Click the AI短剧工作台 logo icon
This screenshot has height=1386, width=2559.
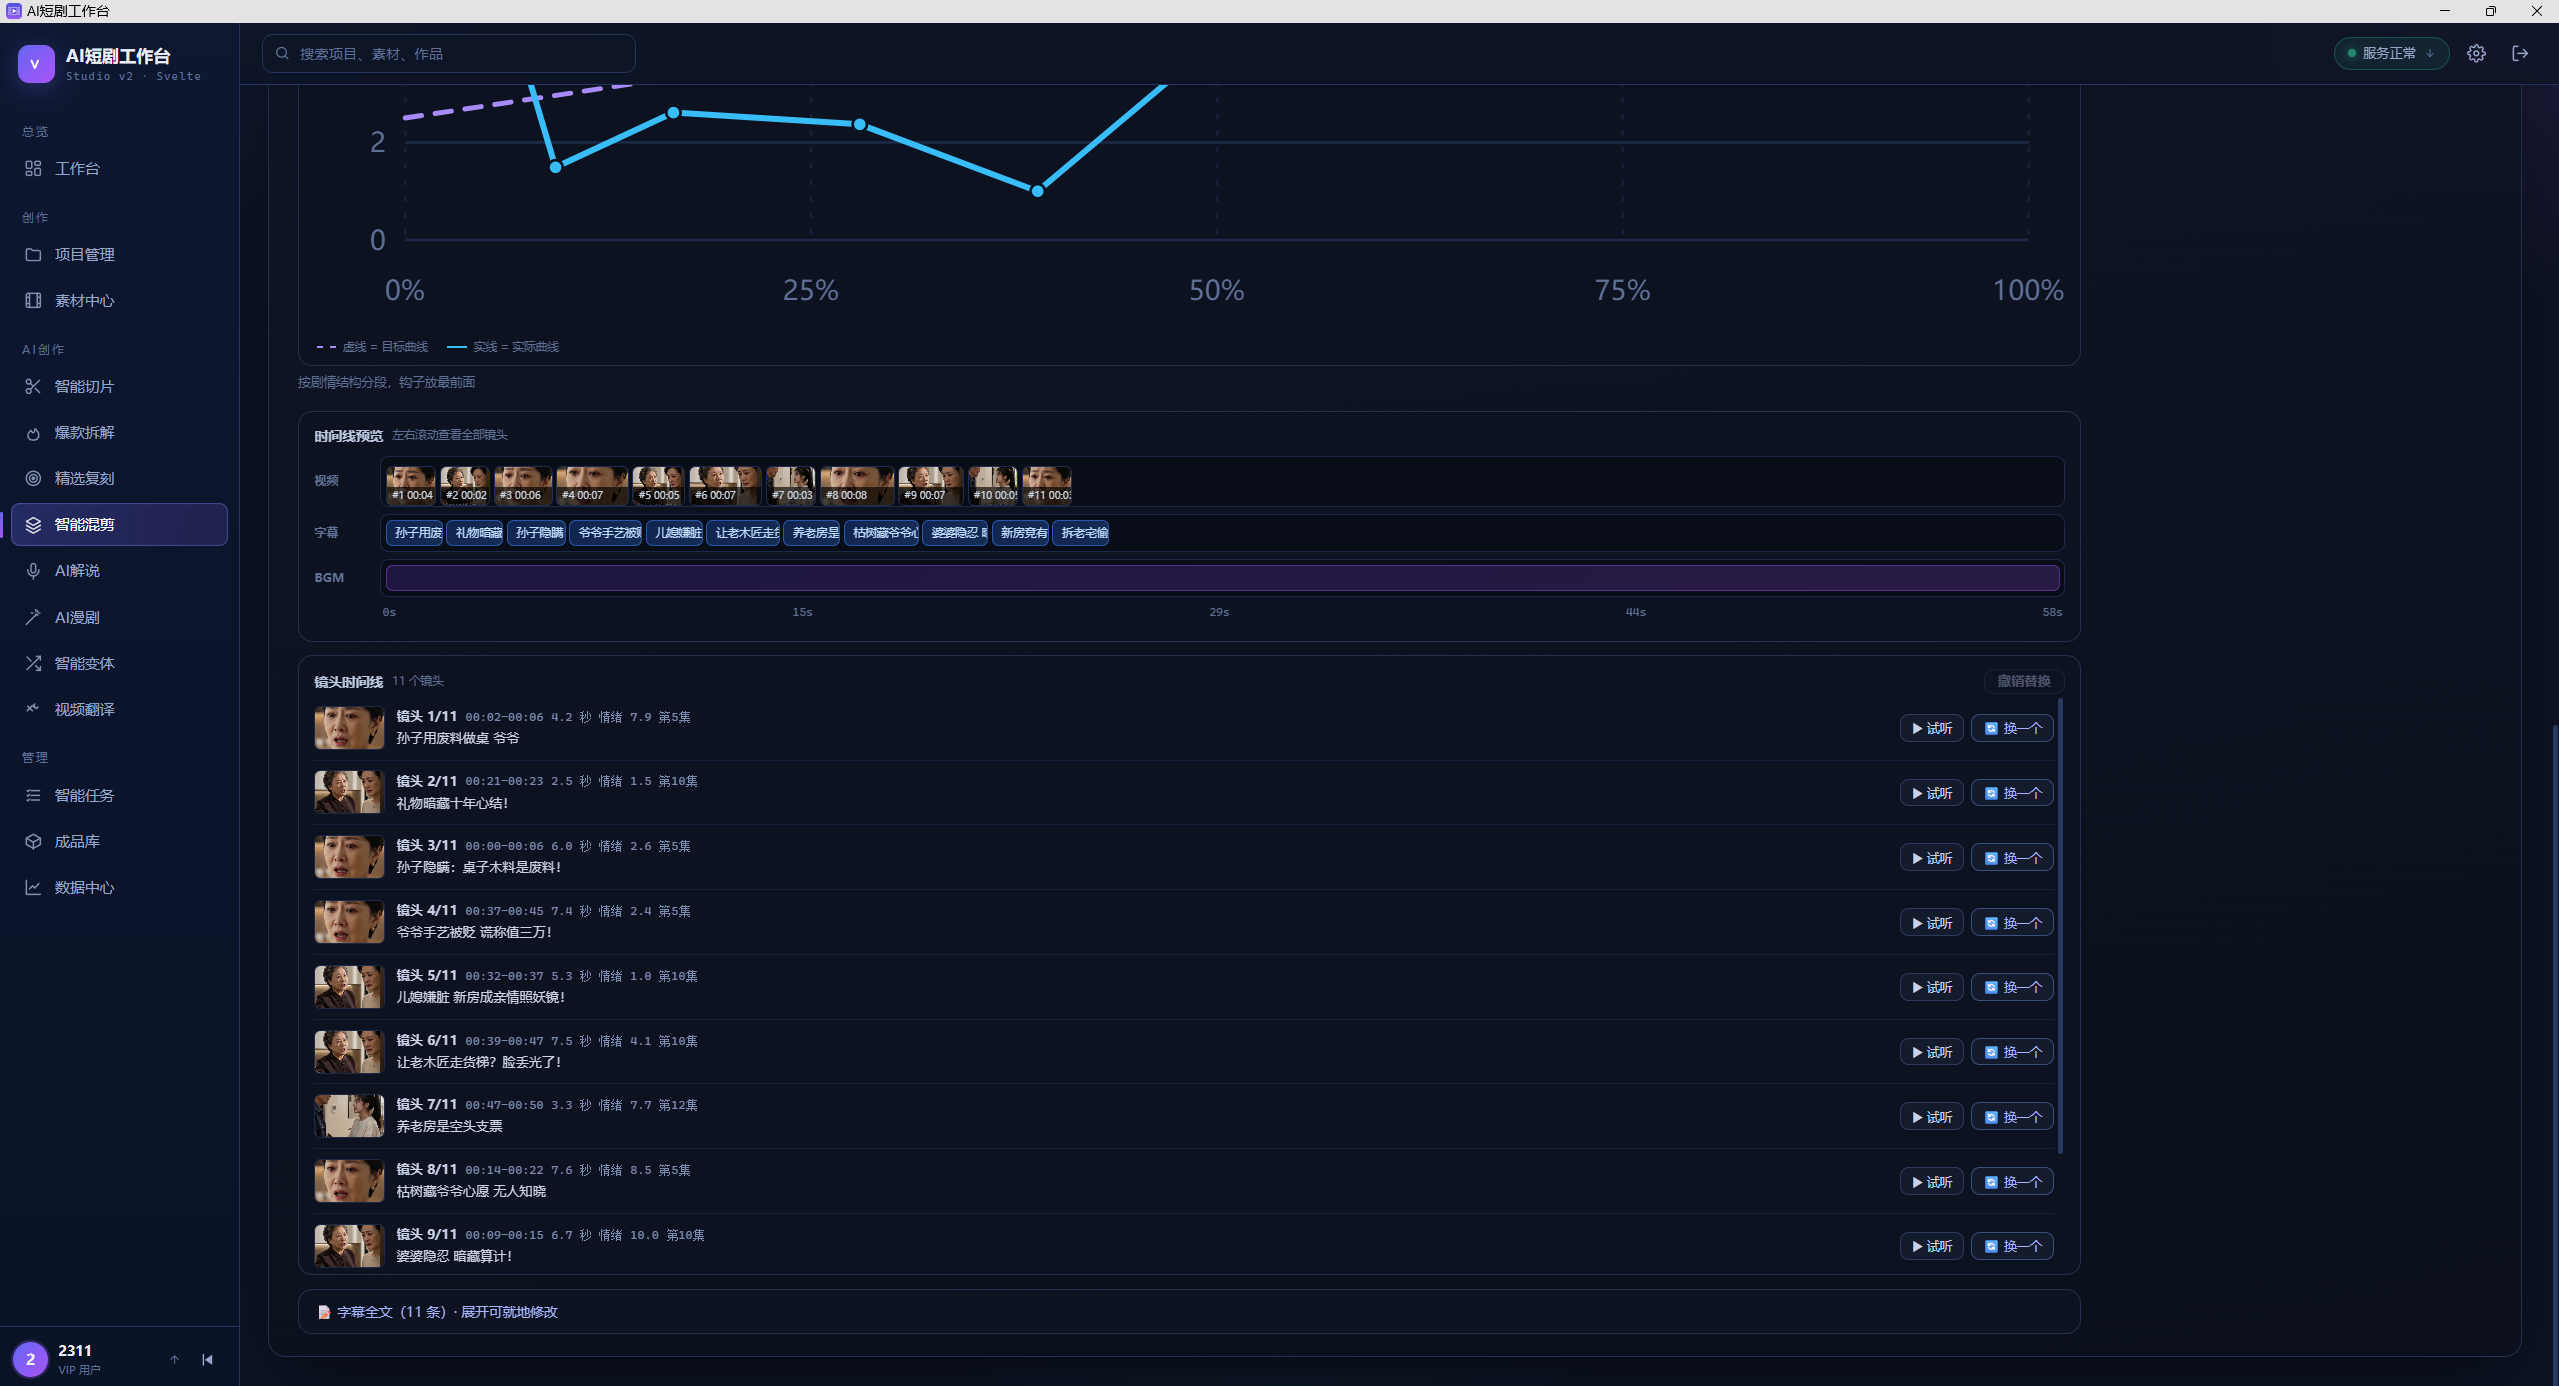coord(36,64)
